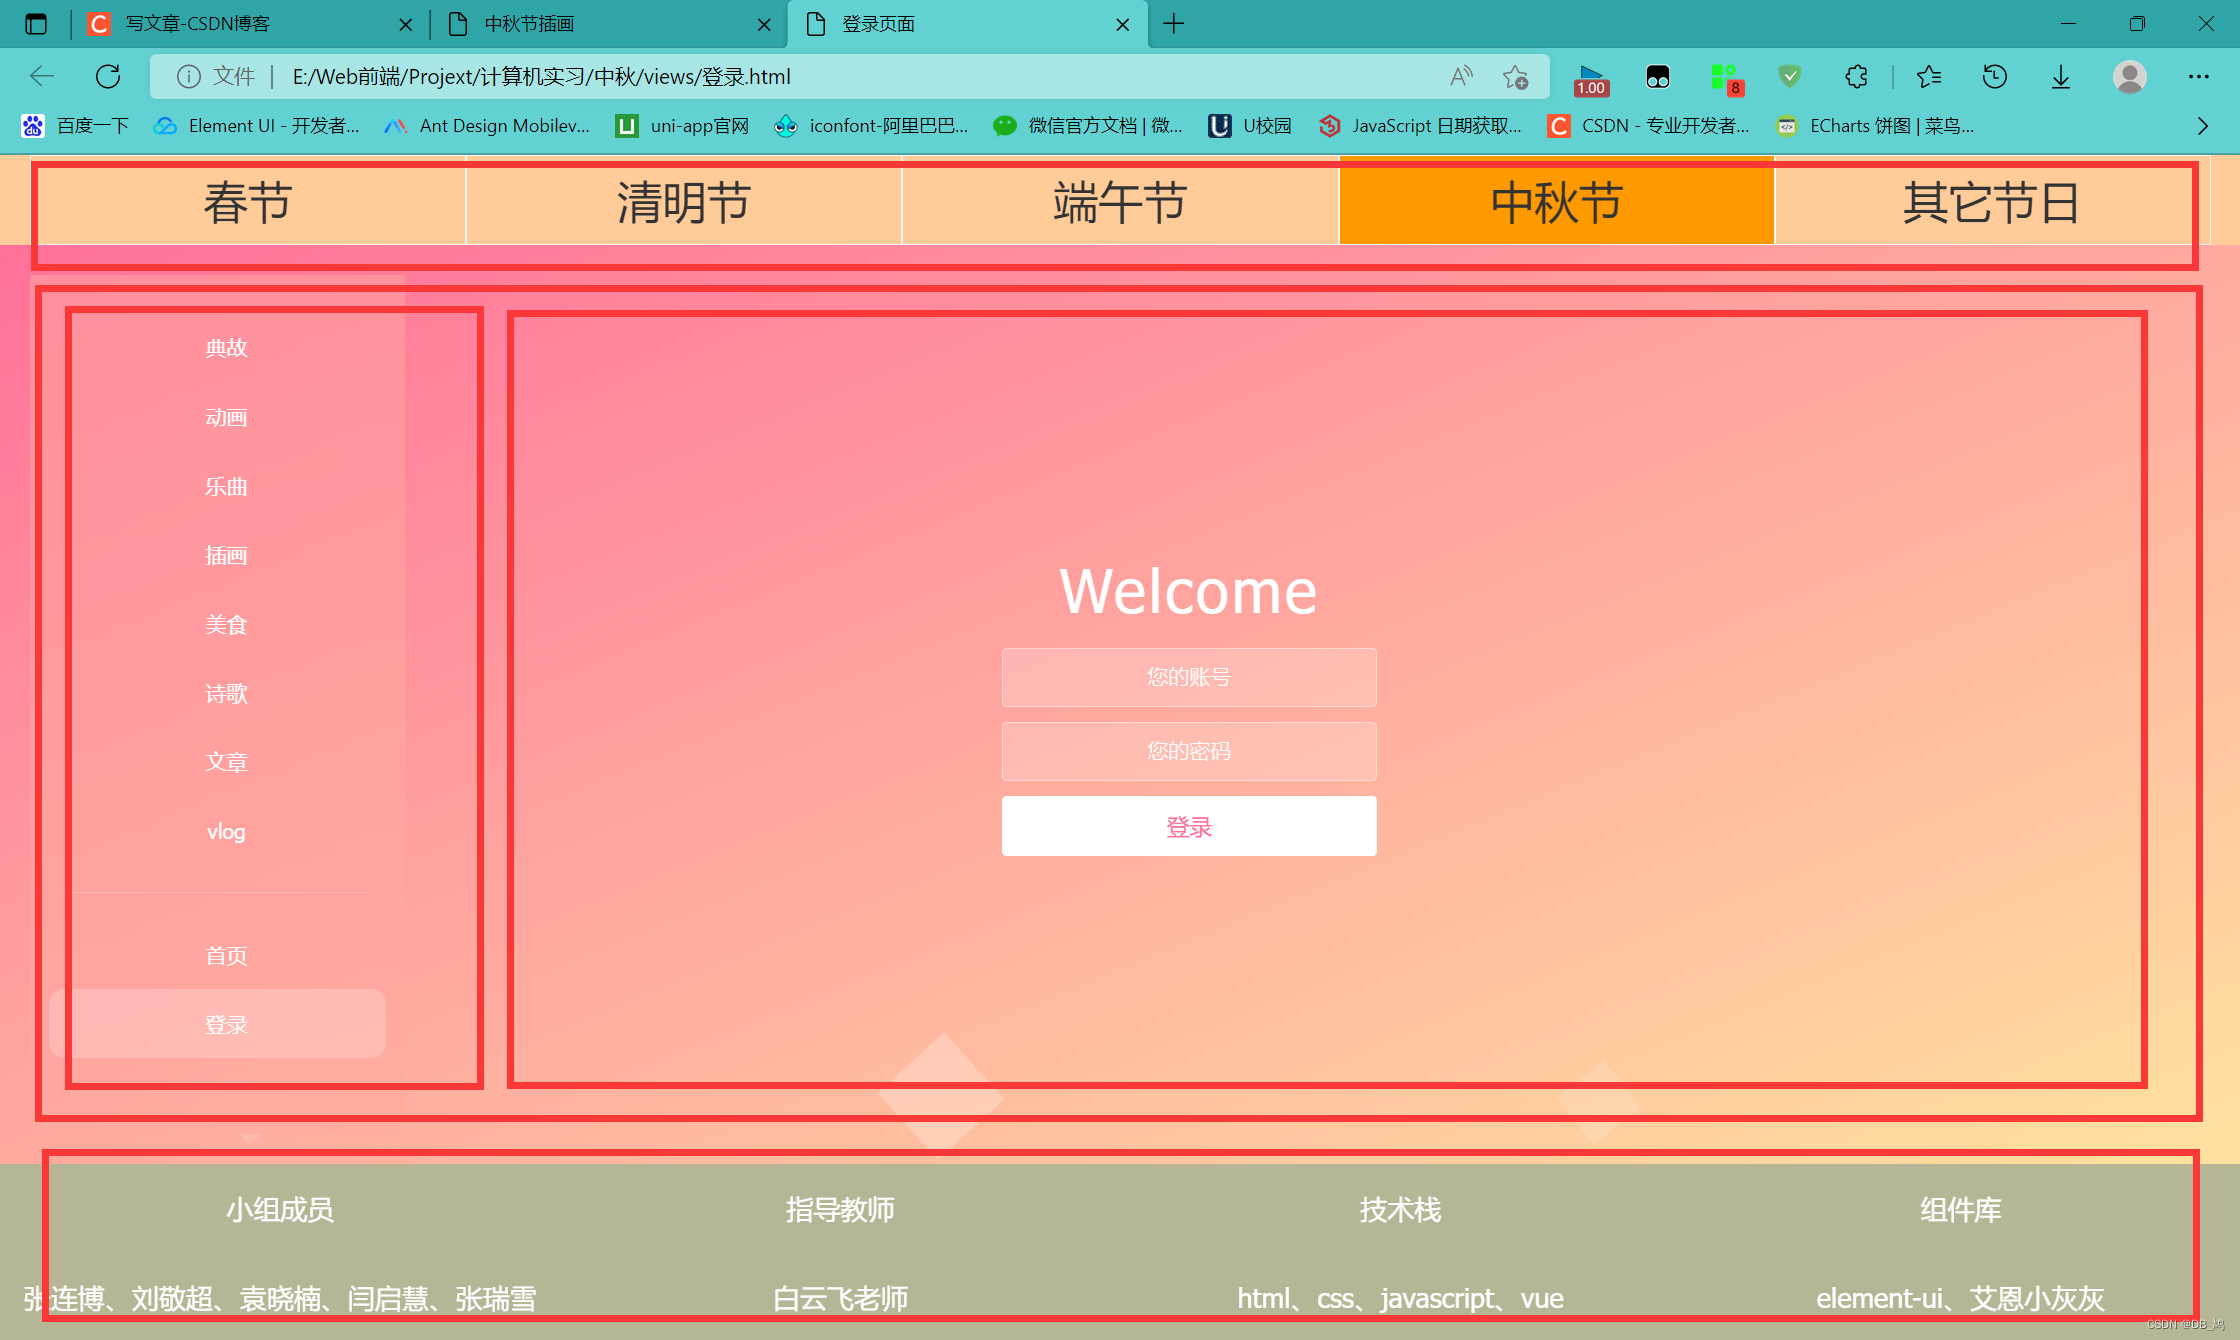
Task: Open 诗歌 in the sidebar
Action: pos(226,694)
